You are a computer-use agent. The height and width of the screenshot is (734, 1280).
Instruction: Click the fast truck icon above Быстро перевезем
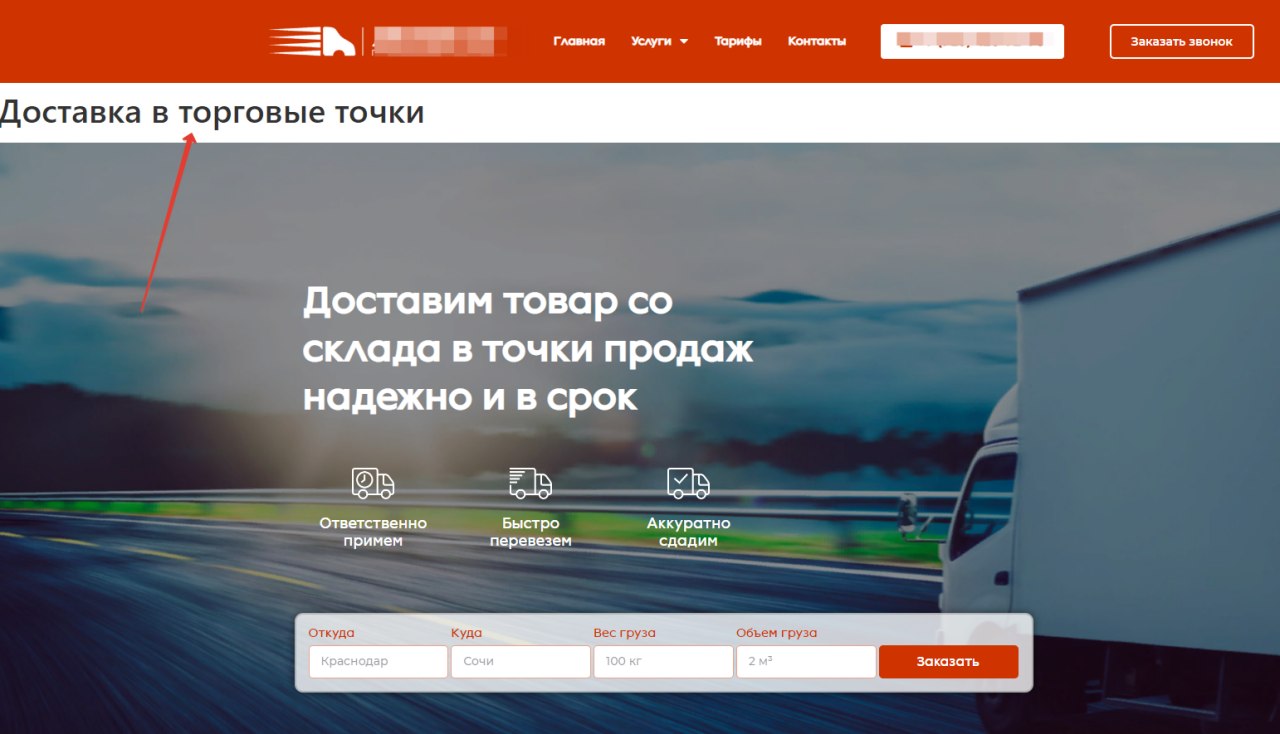530,484
